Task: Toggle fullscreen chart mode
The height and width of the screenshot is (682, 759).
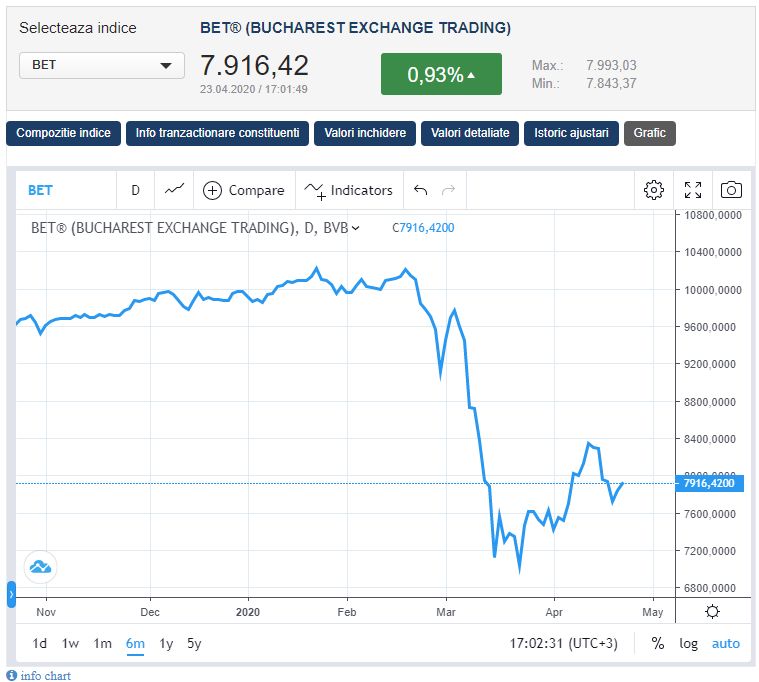Action: [693, 190]
